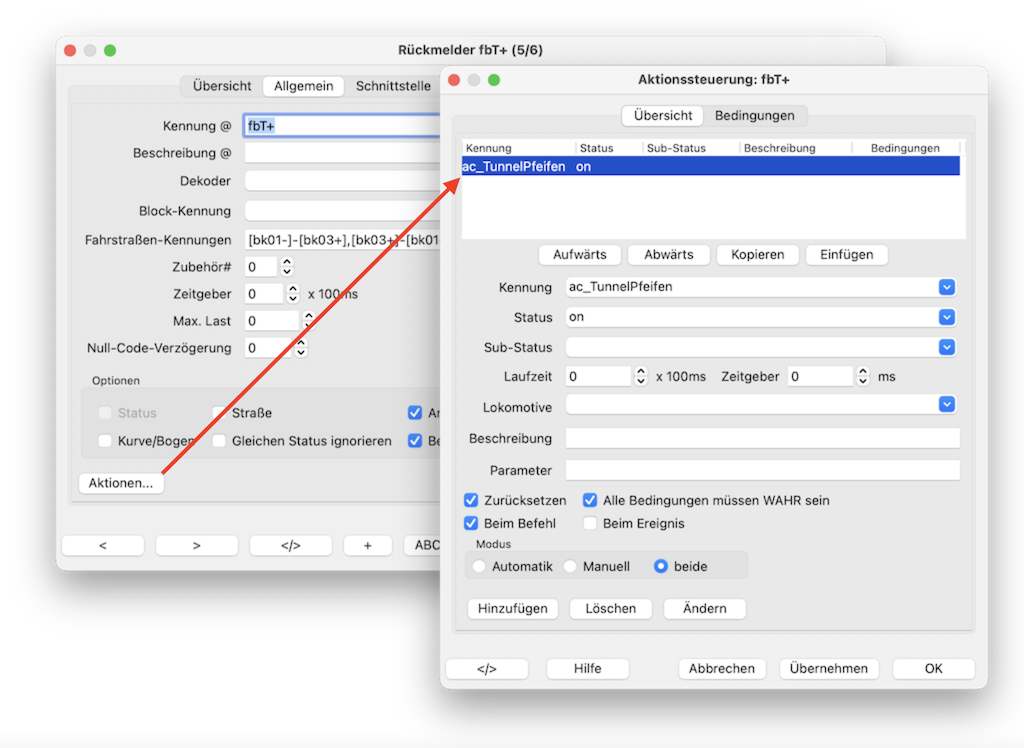Switch to the Bedingungen tab
1024x748 pixels.
pyautogui.click(x=754, y=115)
